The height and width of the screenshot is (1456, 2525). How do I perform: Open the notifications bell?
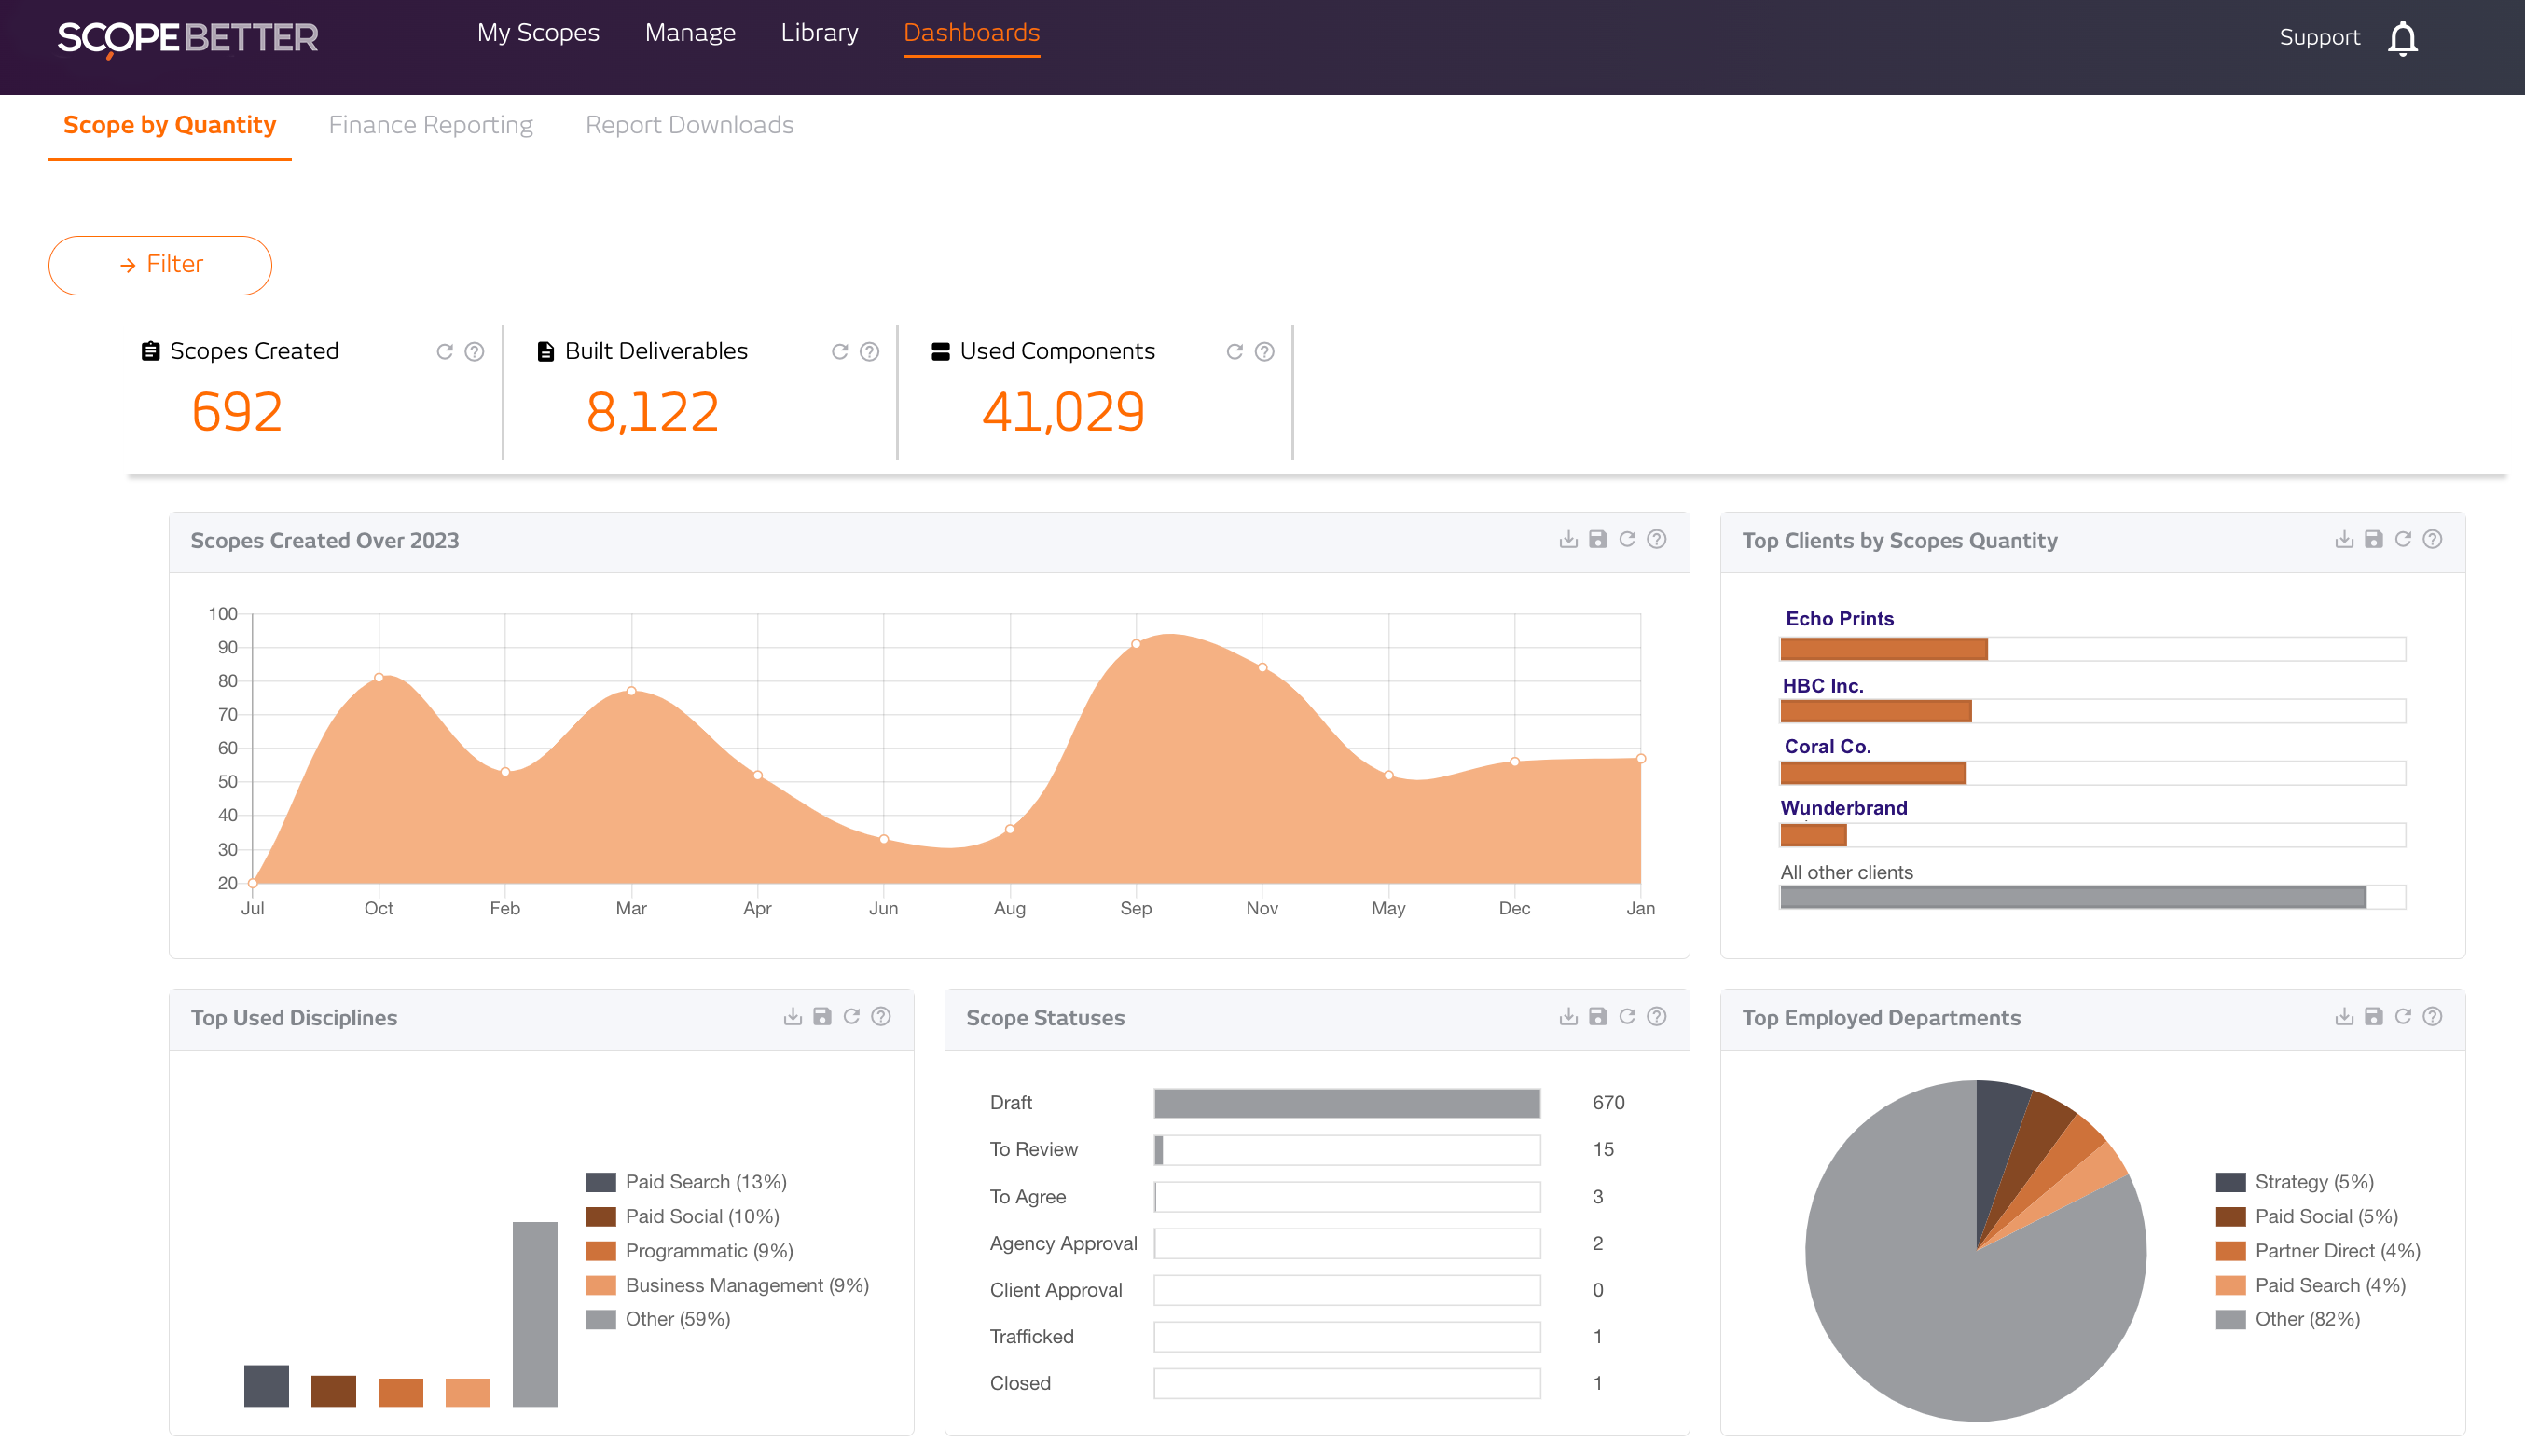(x=2403, y=37)
